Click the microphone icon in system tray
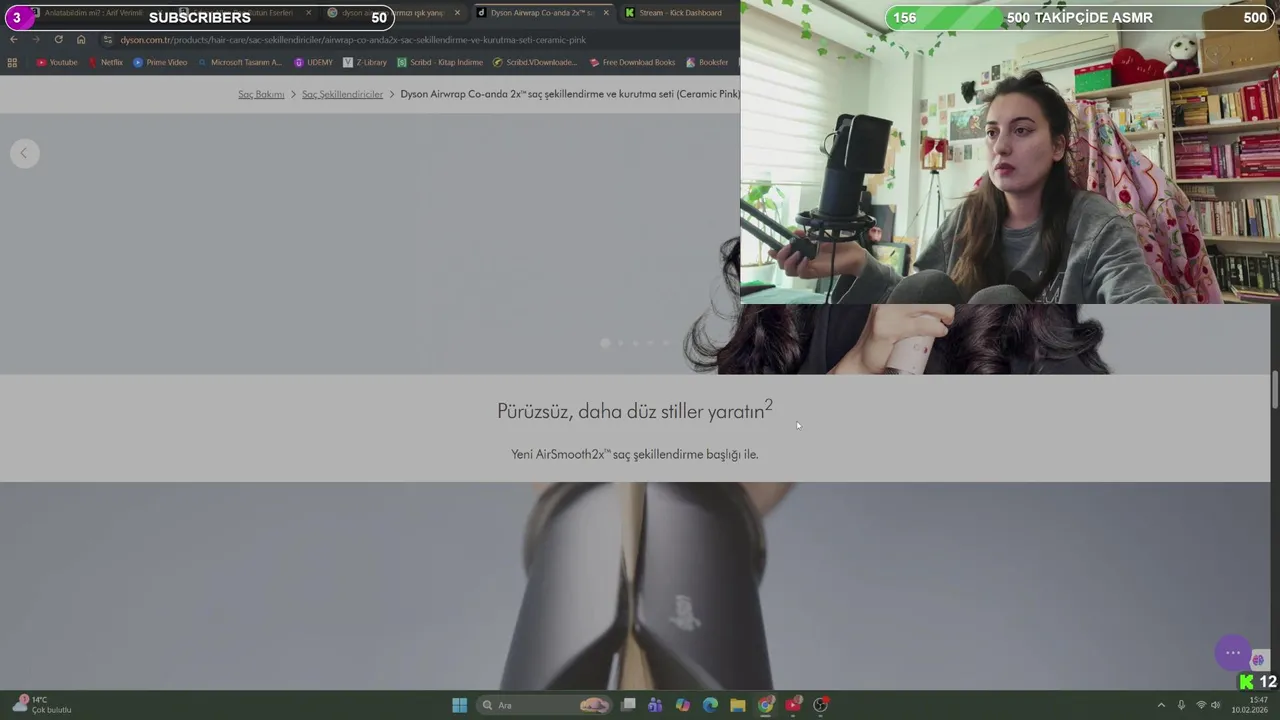This screenshot has height=720, width=1280. point(1181,705)
